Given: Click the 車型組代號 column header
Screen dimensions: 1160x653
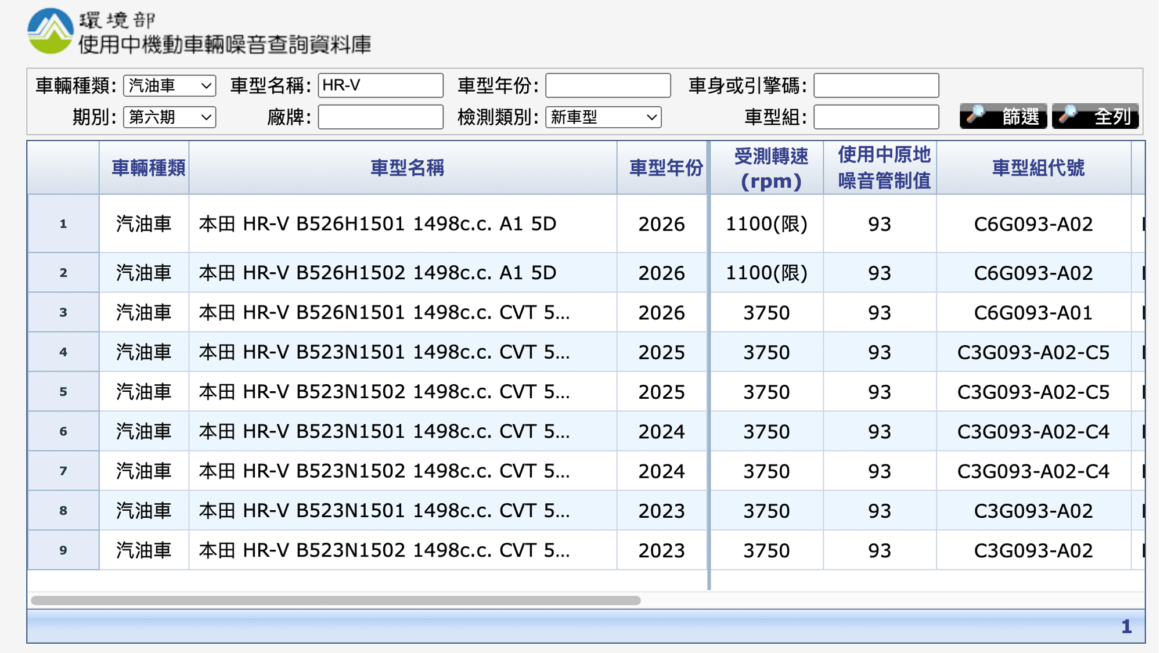Looking at the screenshot, I should (1040, 167).
